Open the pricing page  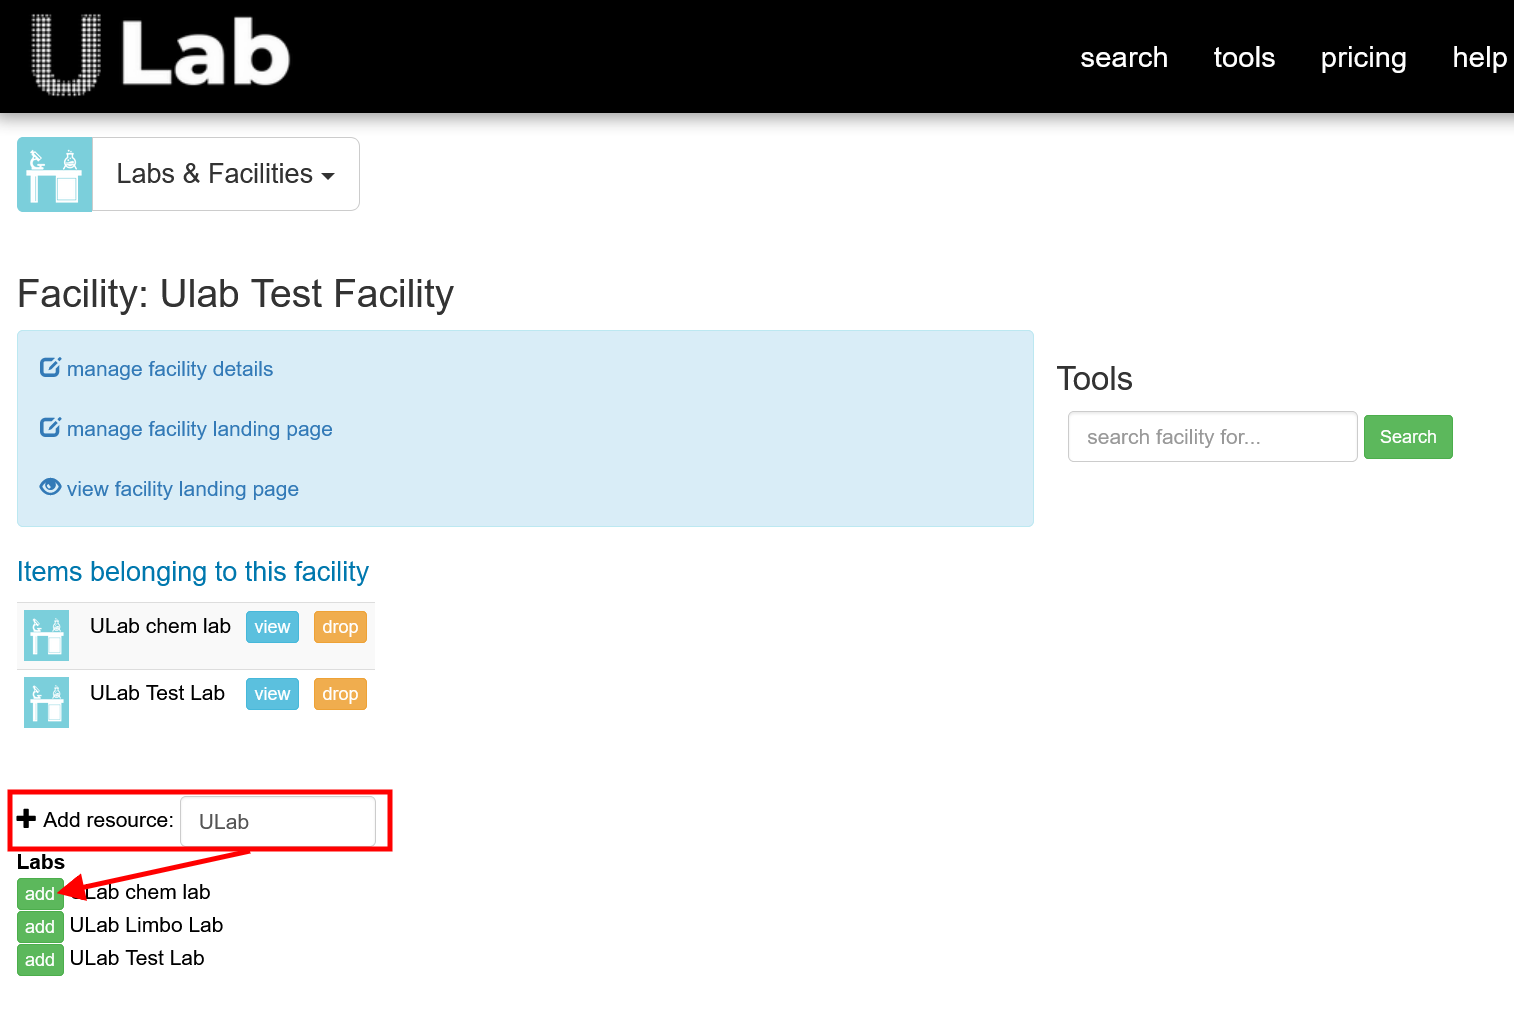coord(1362,58)
